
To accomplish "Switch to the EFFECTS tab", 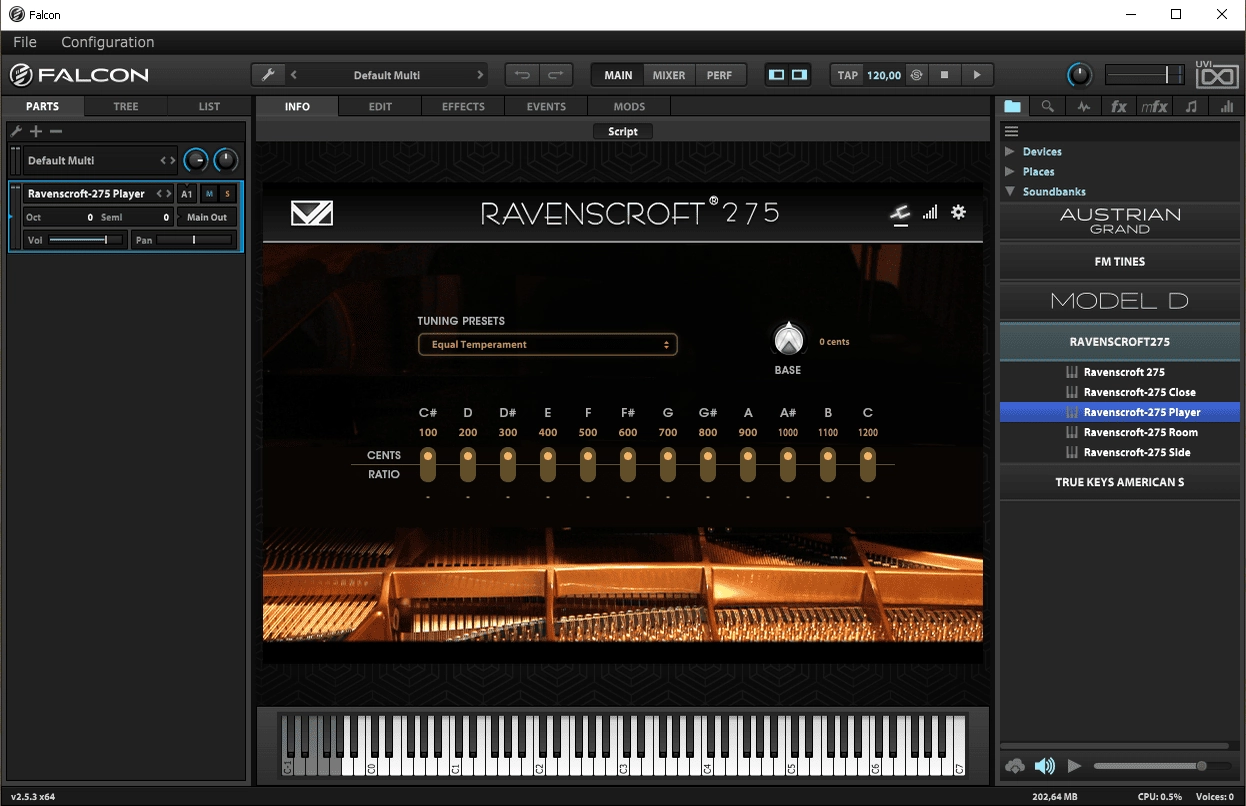I will coord(463,106).
